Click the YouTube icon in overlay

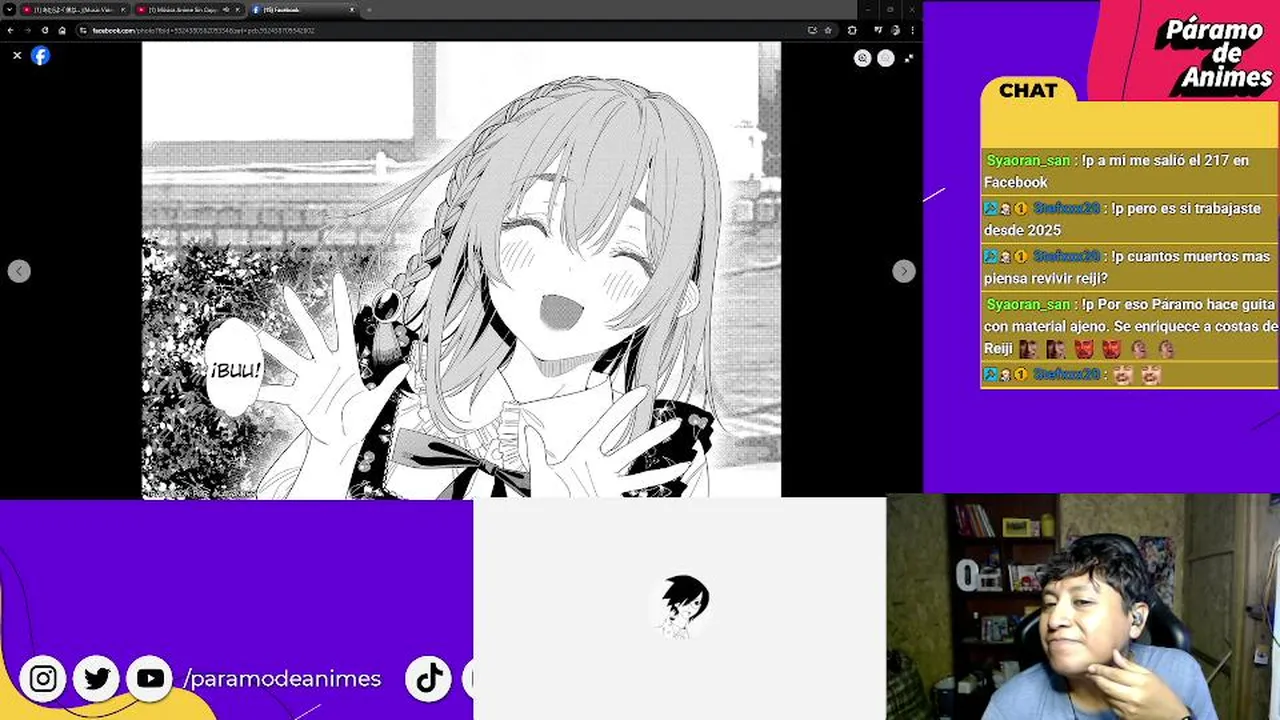coord(150,679)
